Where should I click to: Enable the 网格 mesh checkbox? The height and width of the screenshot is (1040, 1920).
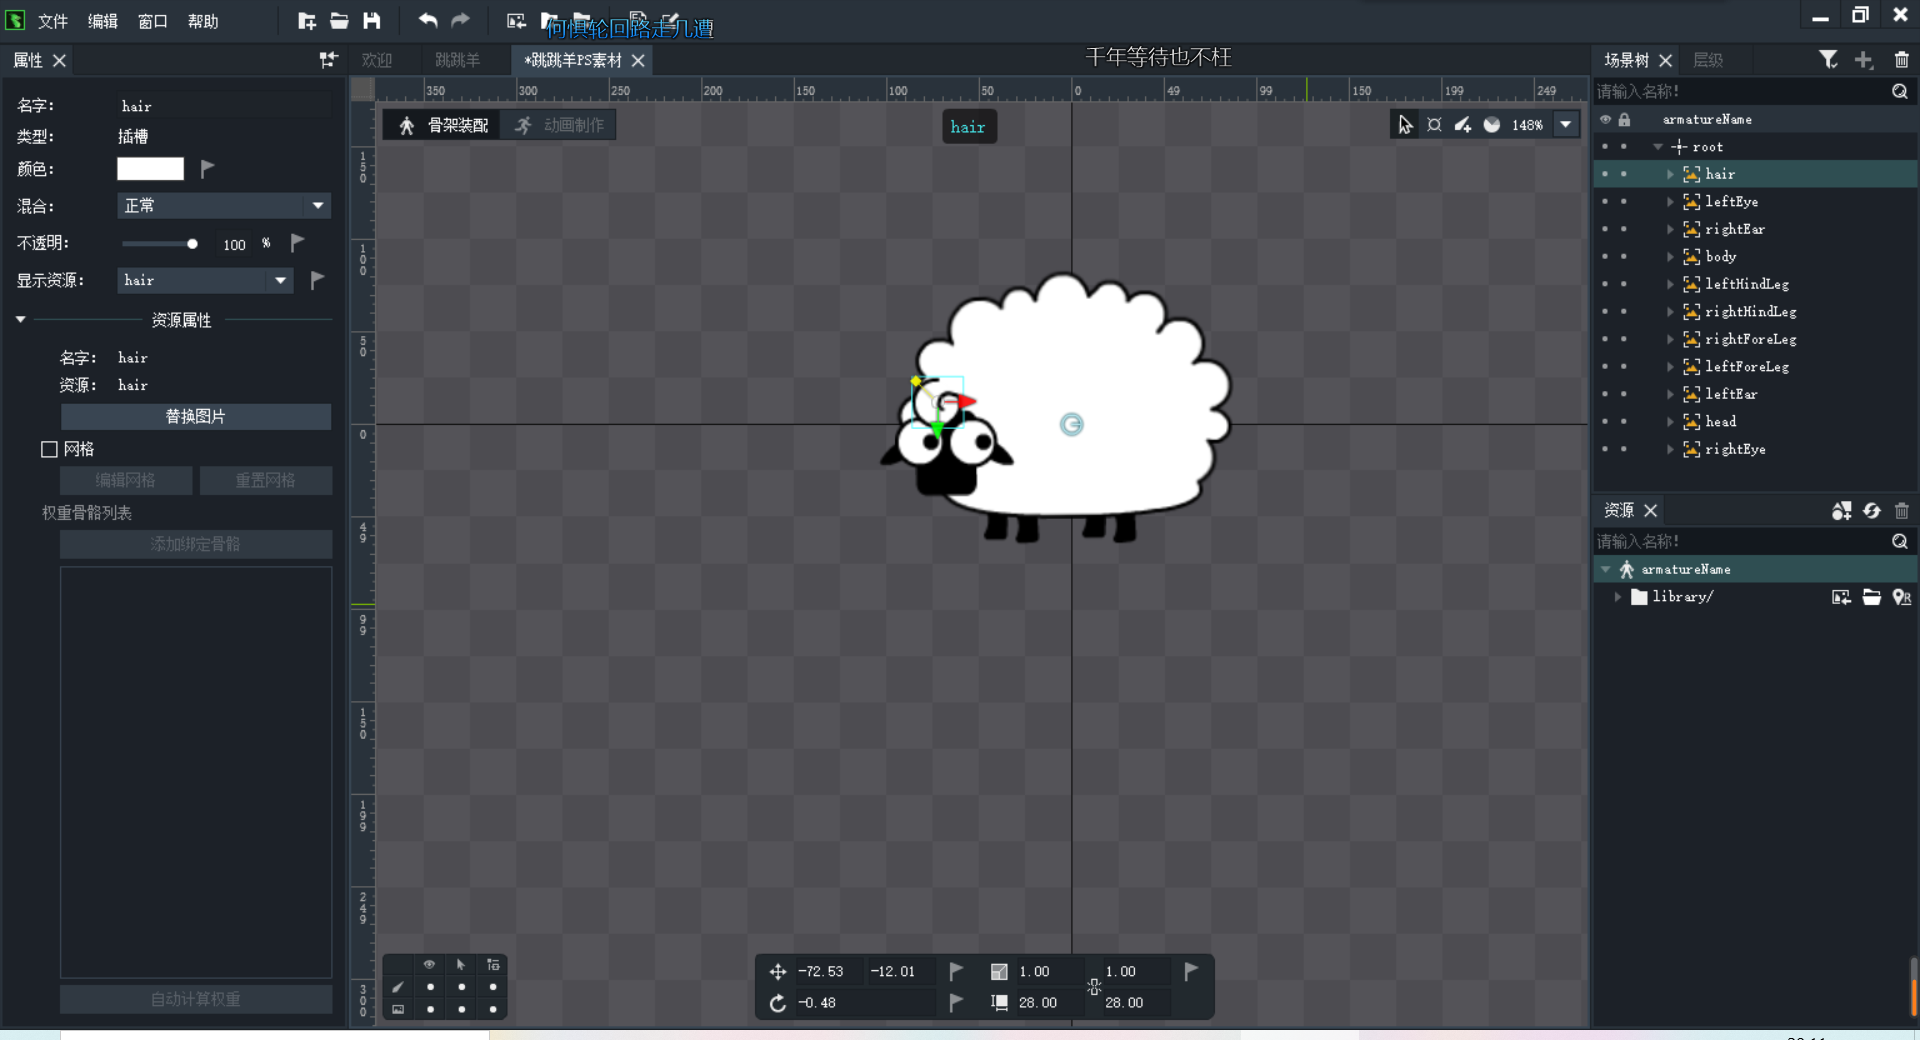tap(49, 449)
